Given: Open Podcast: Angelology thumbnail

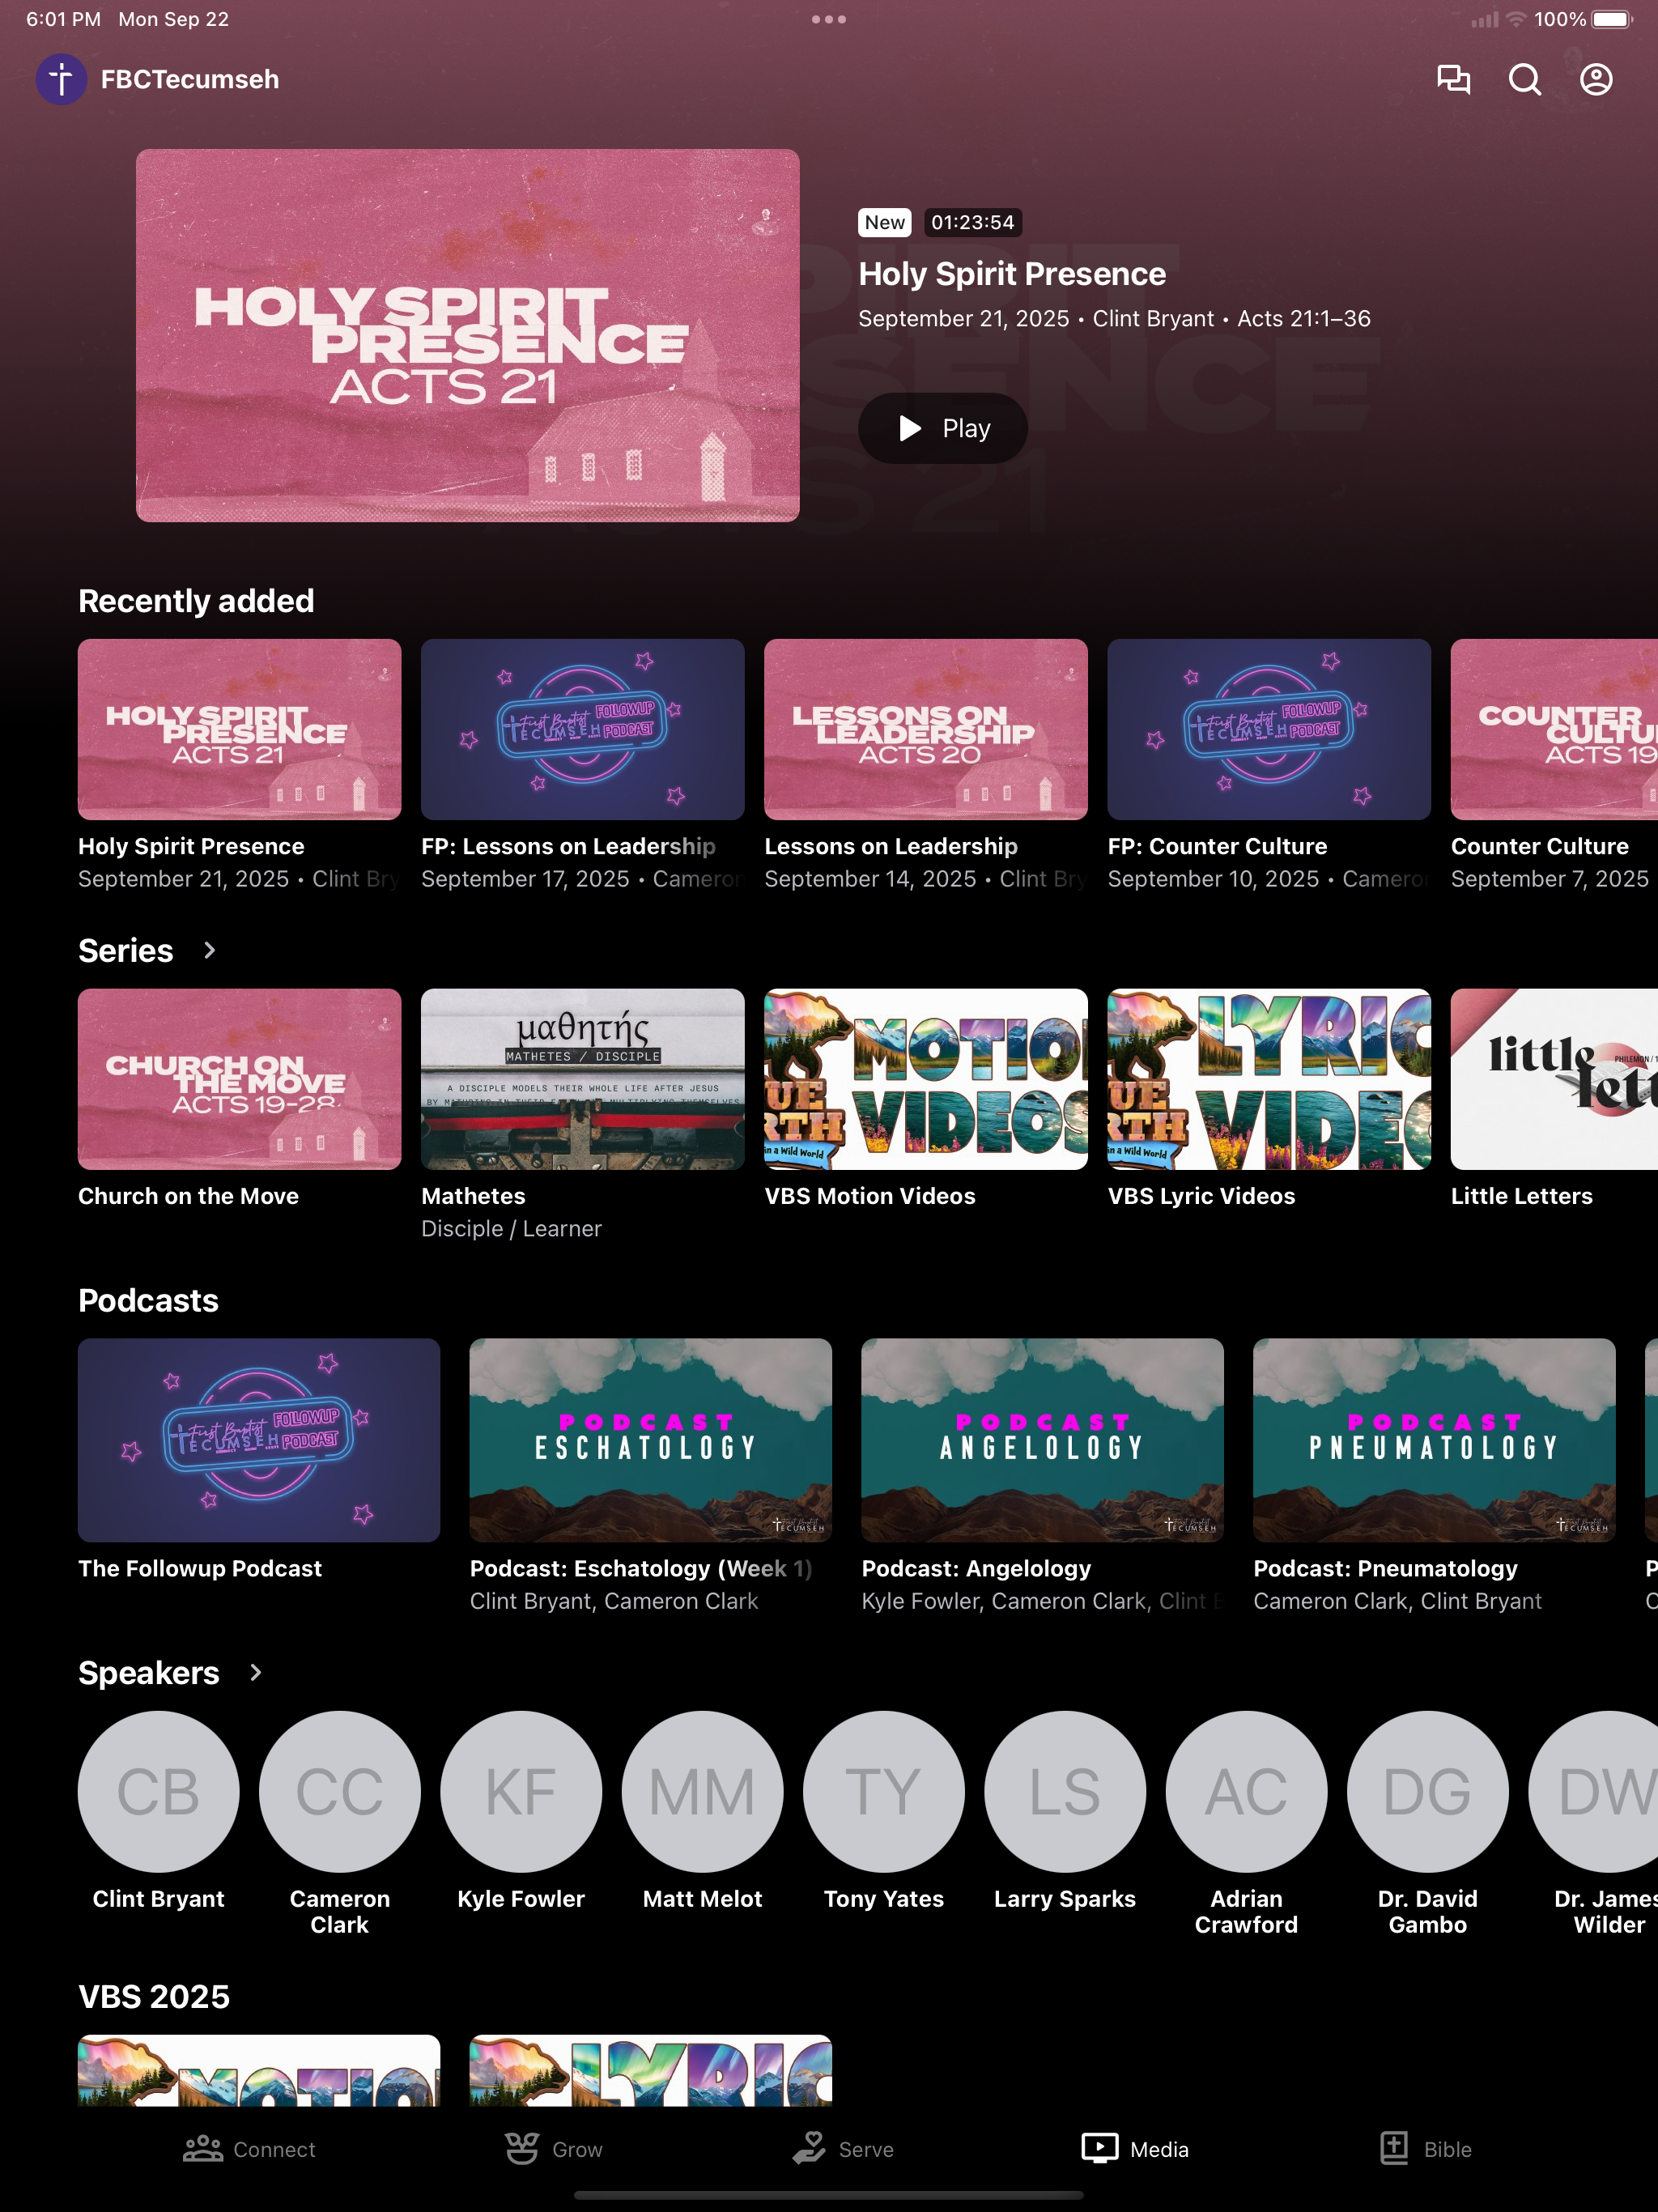Looking at the screenshot, I should (x=1043, y=1440).
